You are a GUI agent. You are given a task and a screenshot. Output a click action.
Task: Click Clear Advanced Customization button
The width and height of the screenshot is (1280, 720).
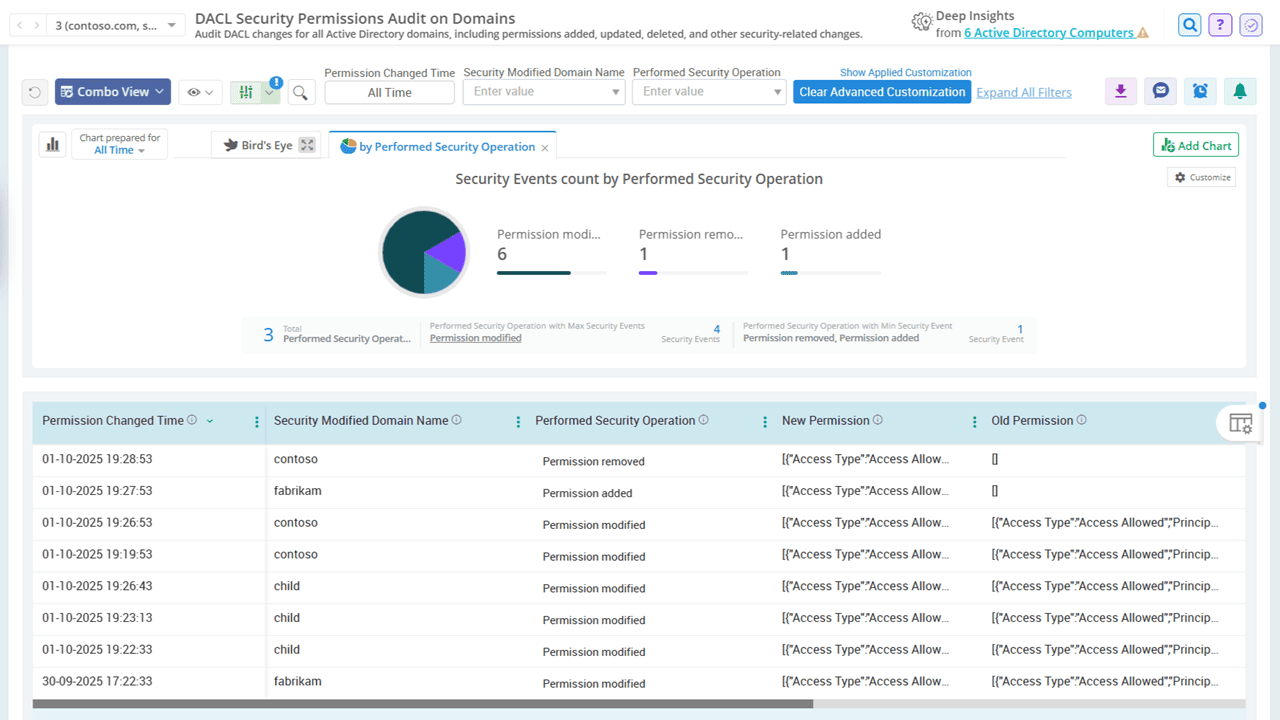pos(882,92)
